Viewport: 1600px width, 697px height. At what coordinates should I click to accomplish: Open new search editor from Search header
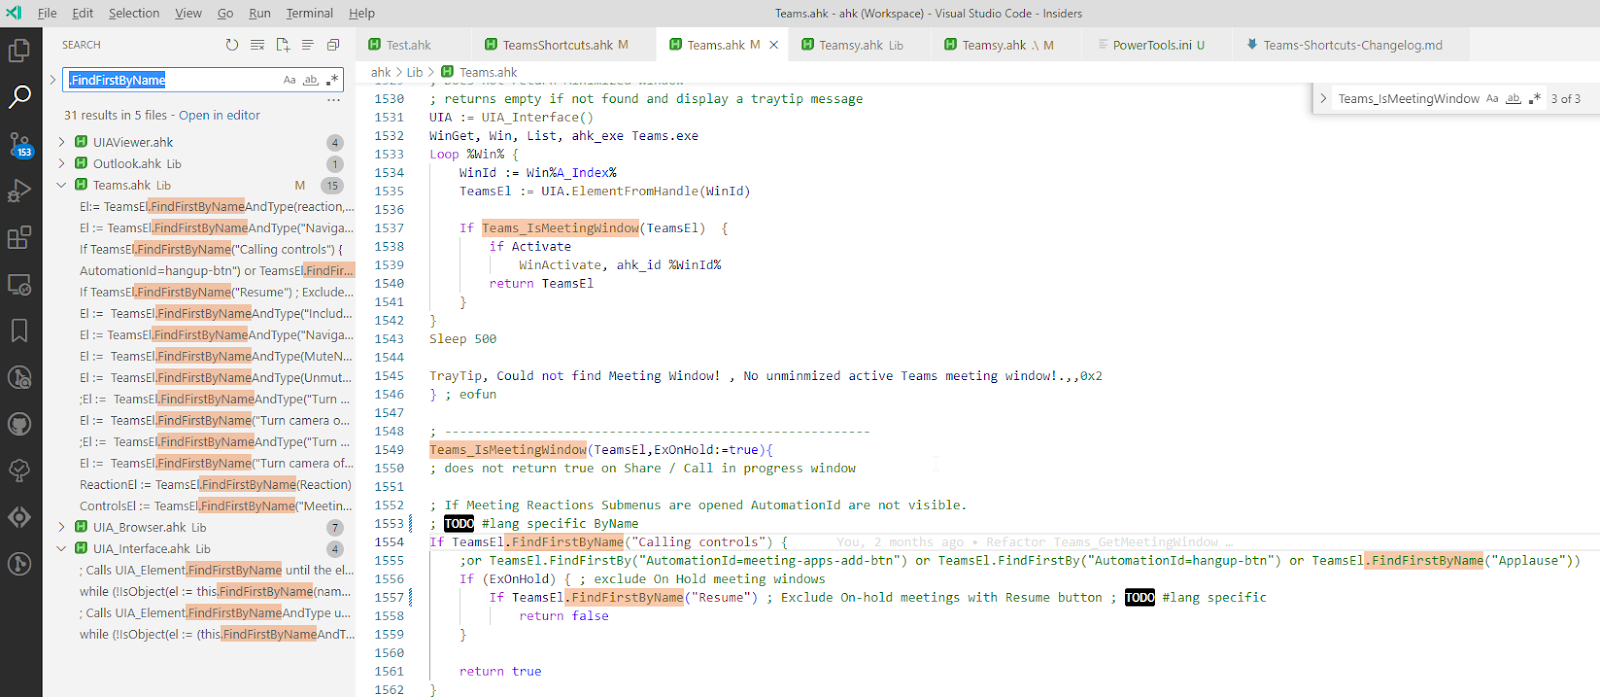283,45
